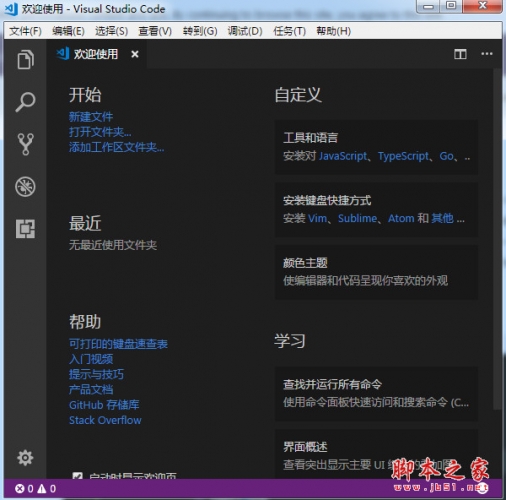The width and height of the screenshot is (506, 500).
Task: Open the 查找并运行所有命令 card
Action: click(x=376, y=394)
